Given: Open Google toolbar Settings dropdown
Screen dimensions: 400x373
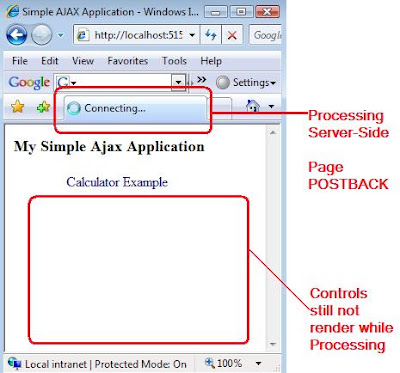Looking at the screenshot, I should pyautogui.click(x=246, y=82).
